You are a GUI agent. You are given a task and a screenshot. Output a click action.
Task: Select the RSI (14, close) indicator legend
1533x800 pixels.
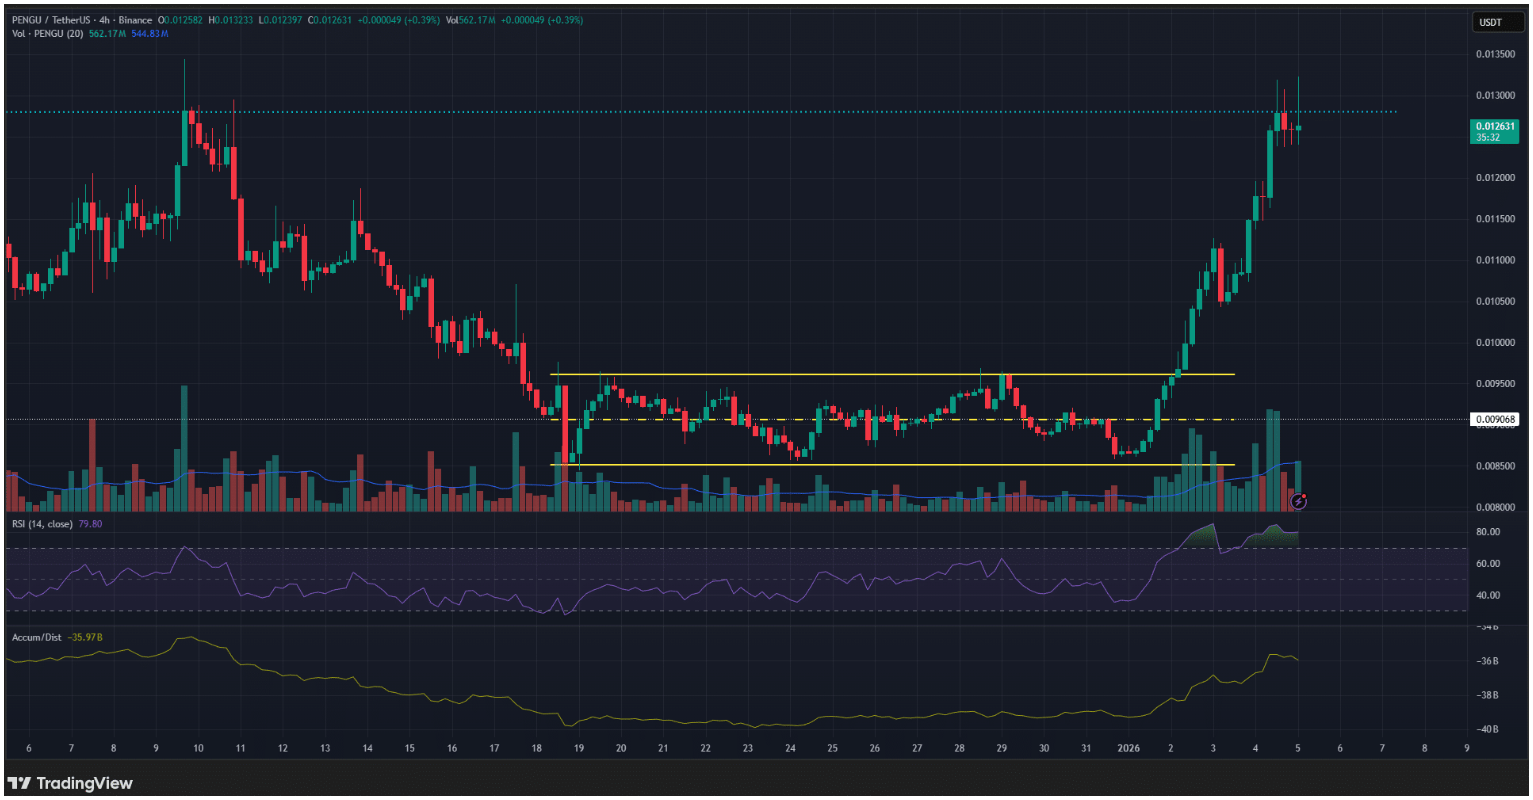coord(42,523)
